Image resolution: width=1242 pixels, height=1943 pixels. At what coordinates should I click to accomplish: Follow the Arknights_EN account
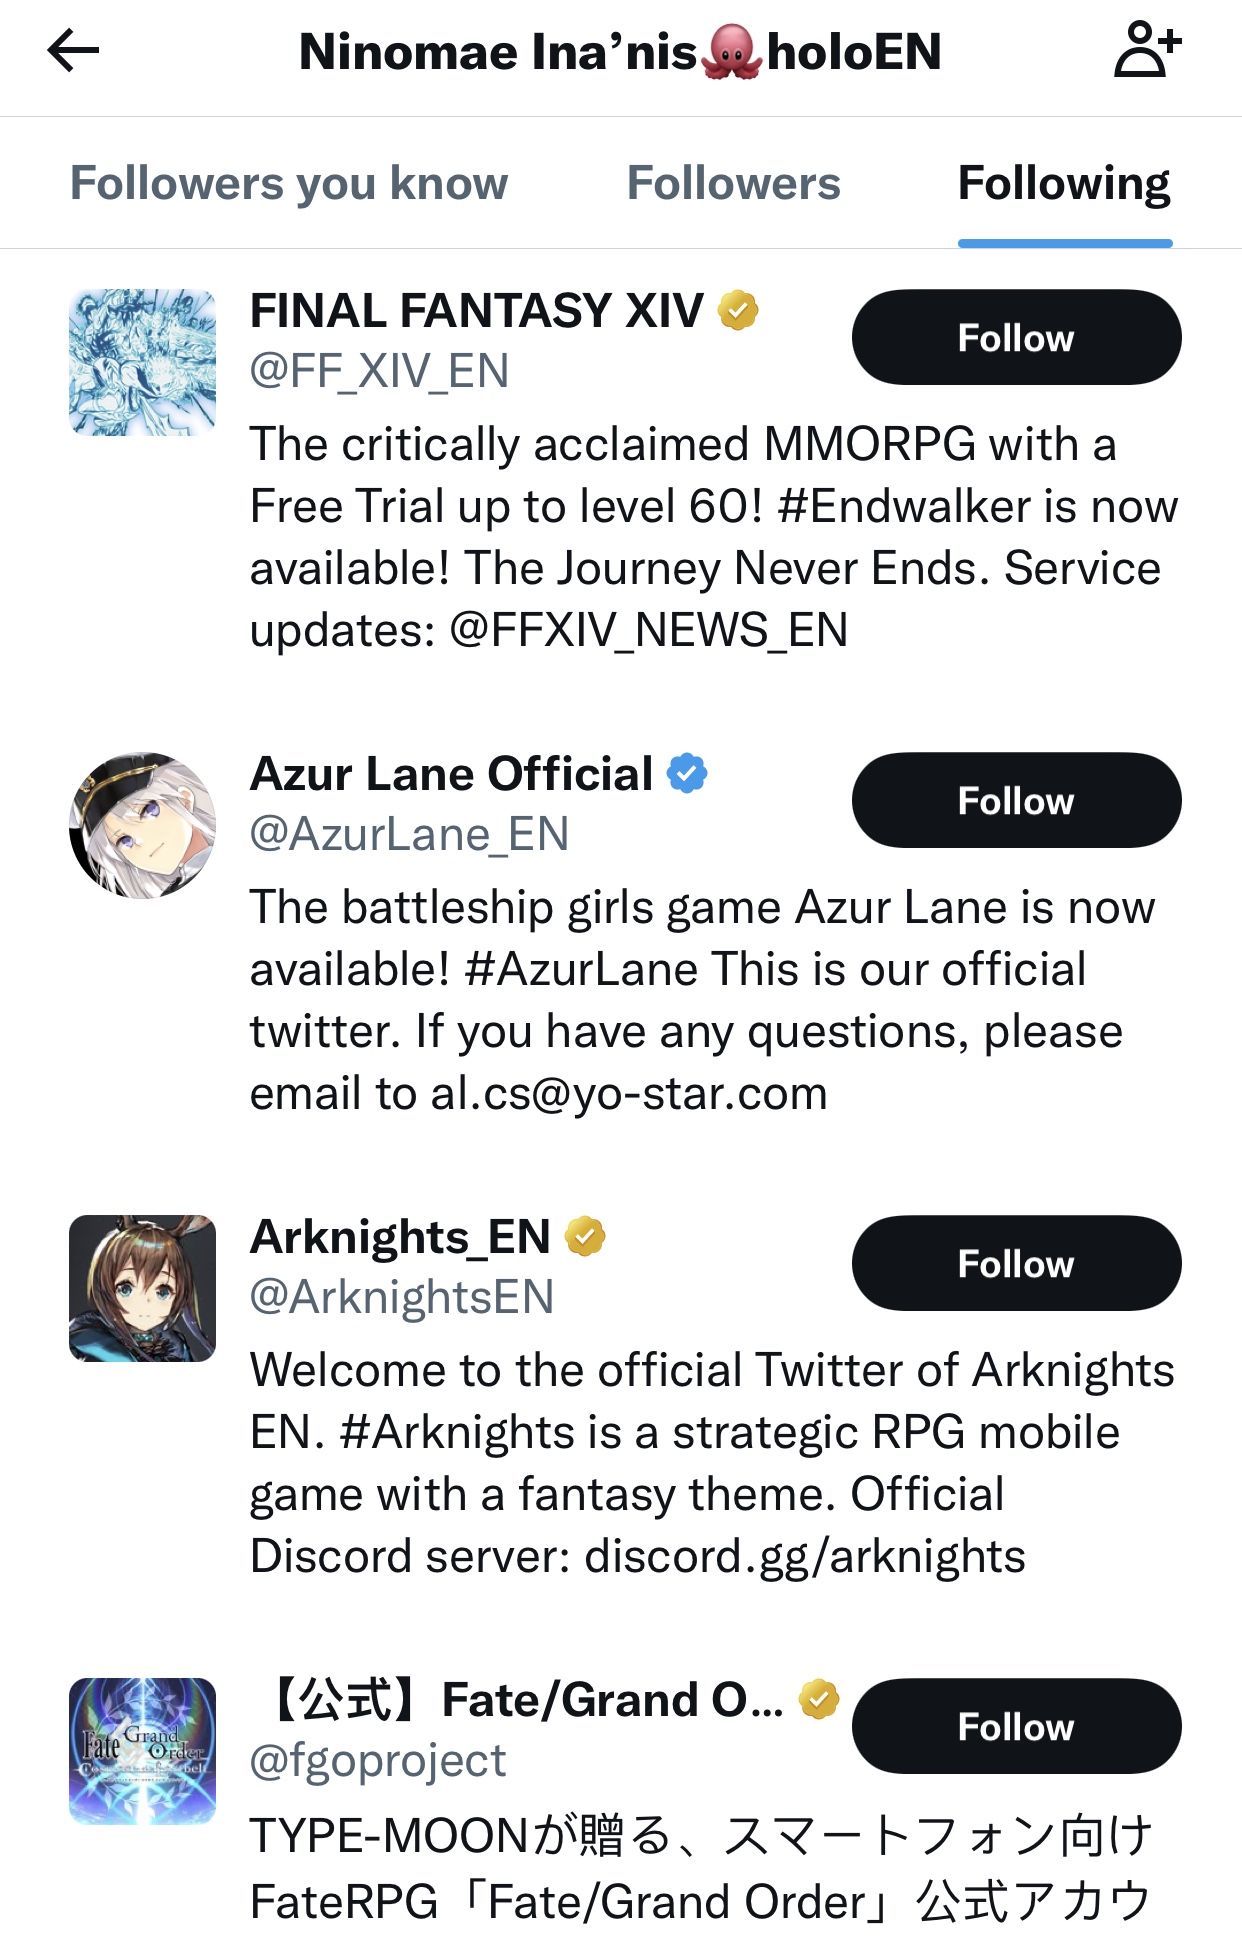(x=1016, y=1264)
